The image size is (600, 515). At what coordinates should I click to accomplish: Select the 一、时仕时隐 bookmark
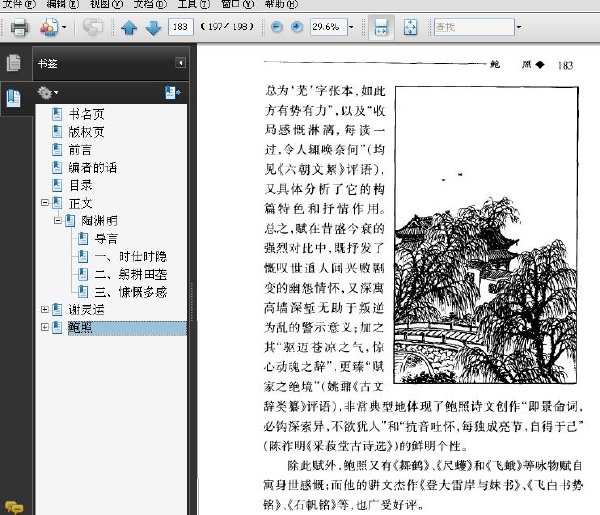[x=130, y=256]
